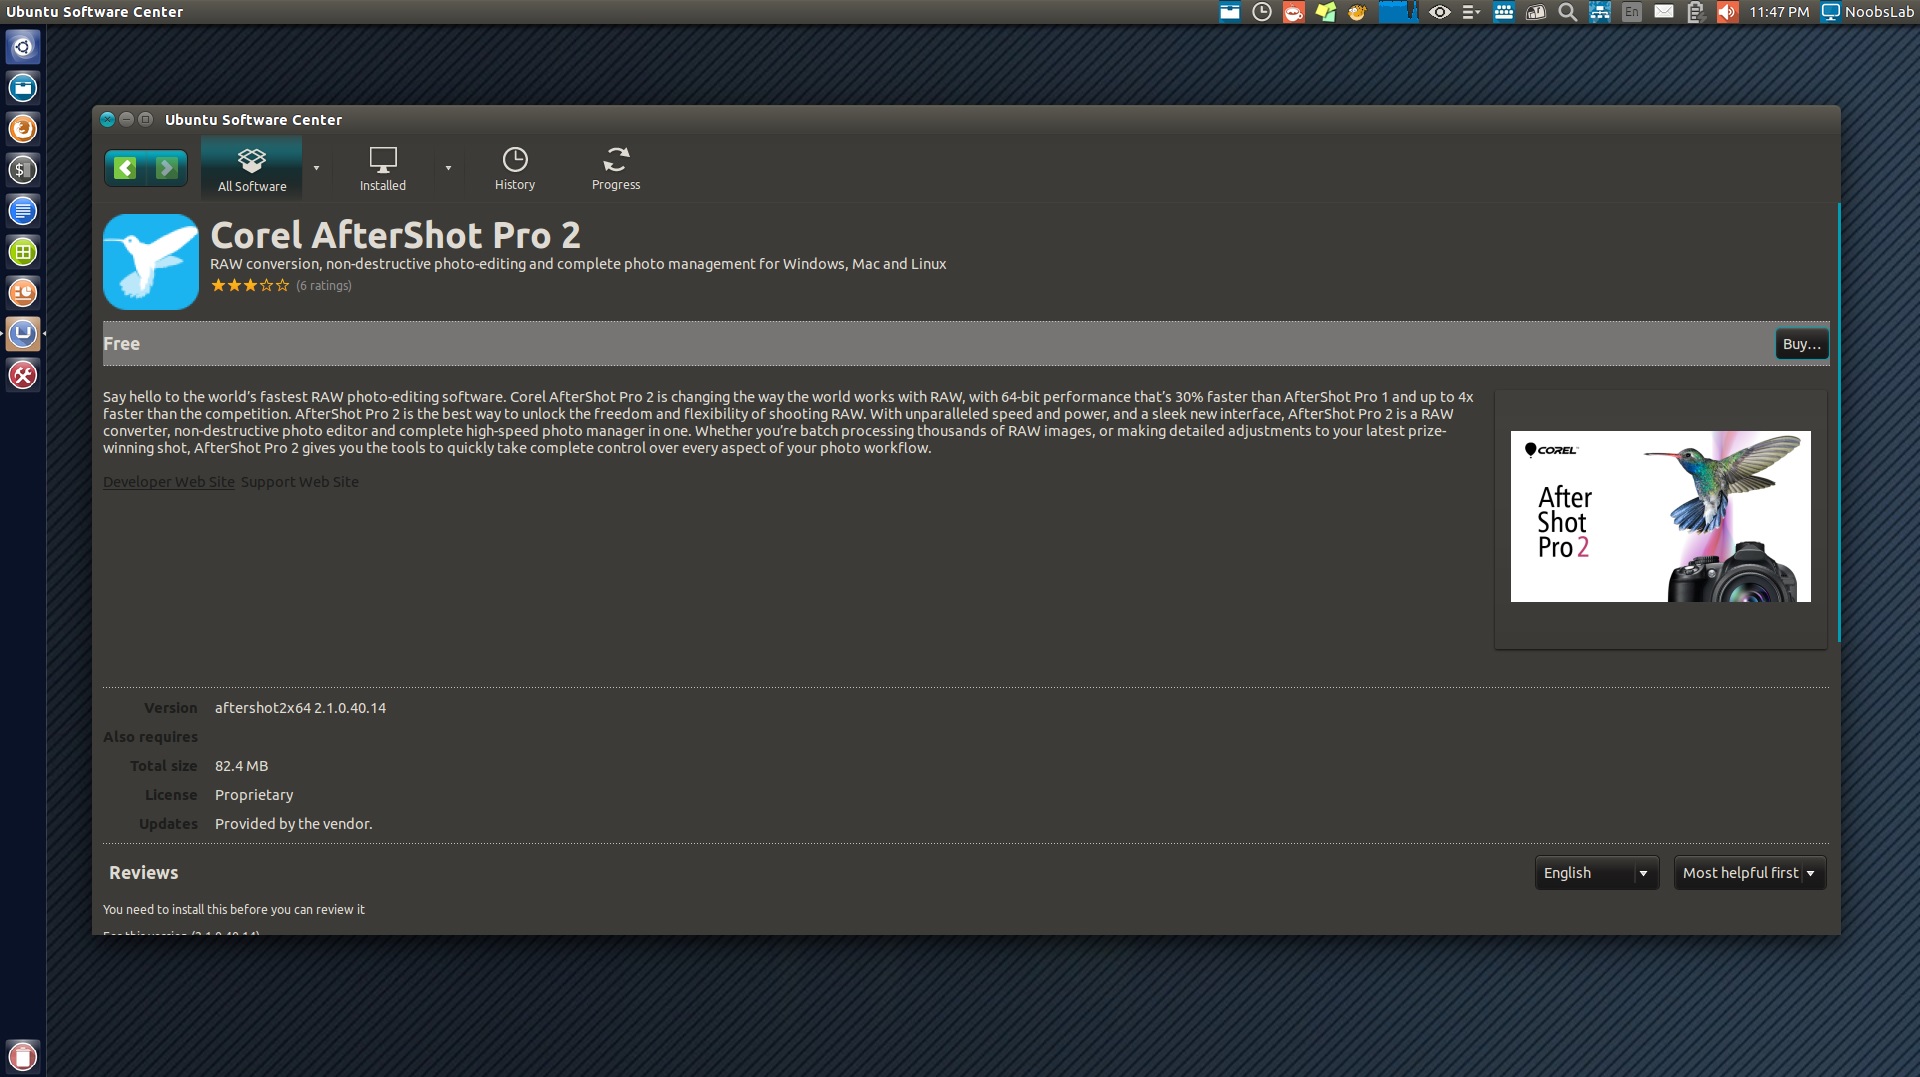Launch LibreOffice Calc from the dock
1920x1077 pixels.
pos(23,252)
